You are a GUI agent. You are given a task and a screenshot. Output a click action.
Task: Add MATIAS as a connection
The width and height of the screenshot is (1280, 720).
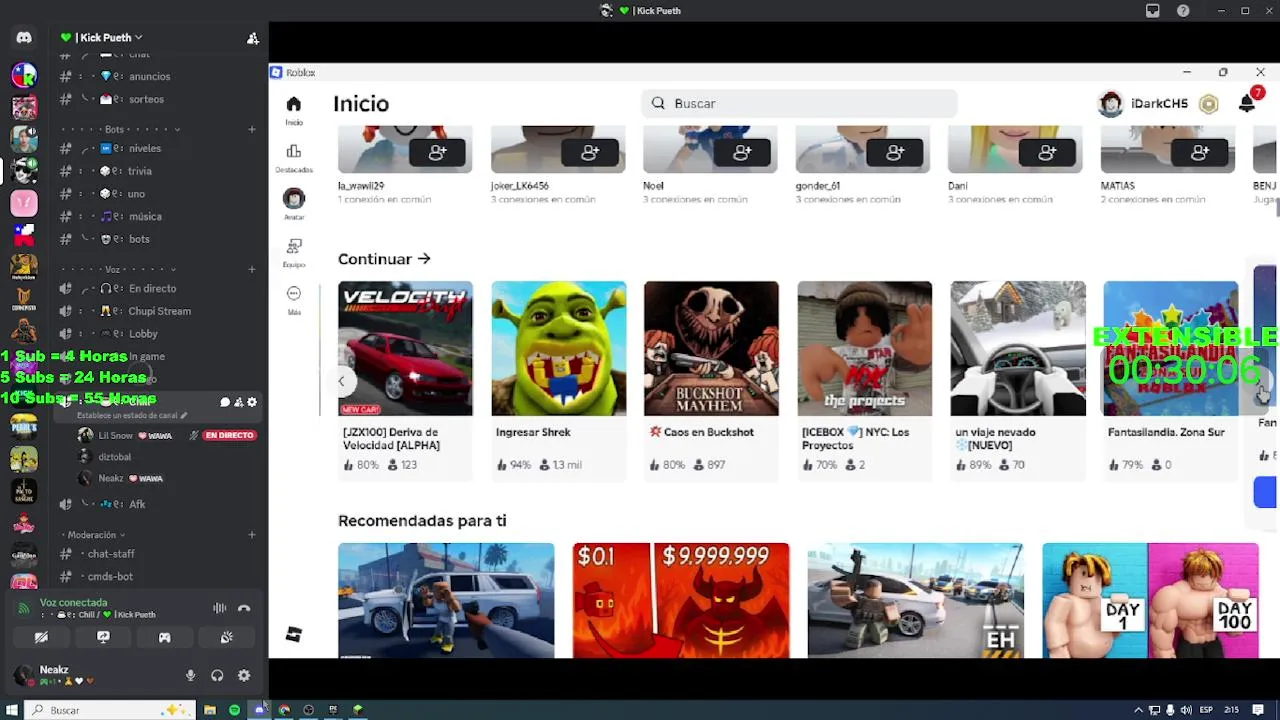pos(1200,152)
